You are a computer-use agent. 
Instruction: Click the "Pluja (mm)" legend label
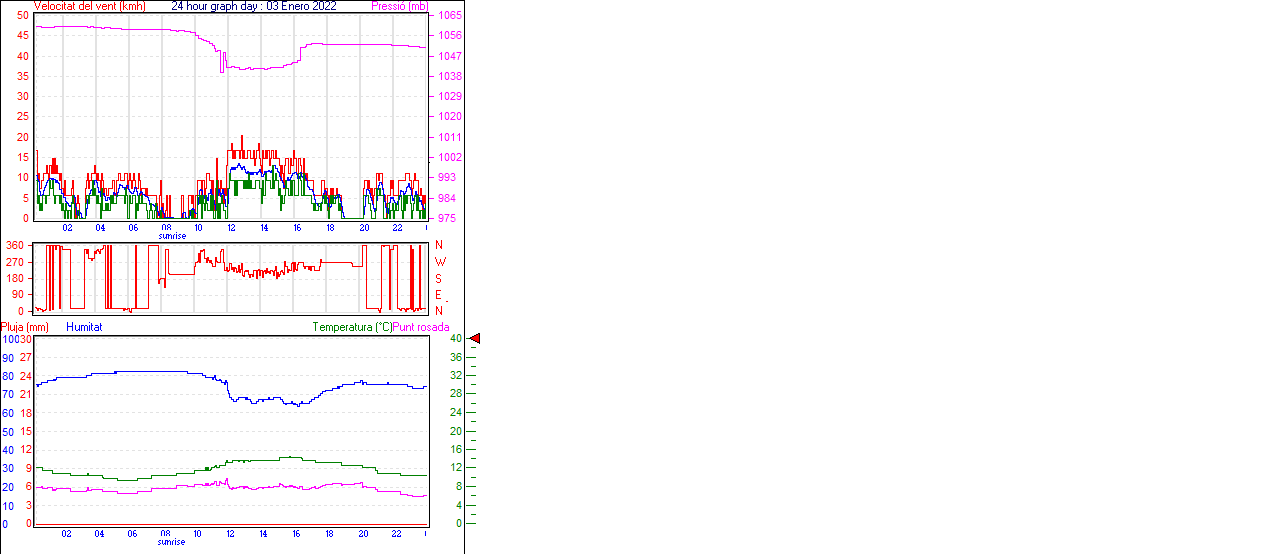click(25, 327)
